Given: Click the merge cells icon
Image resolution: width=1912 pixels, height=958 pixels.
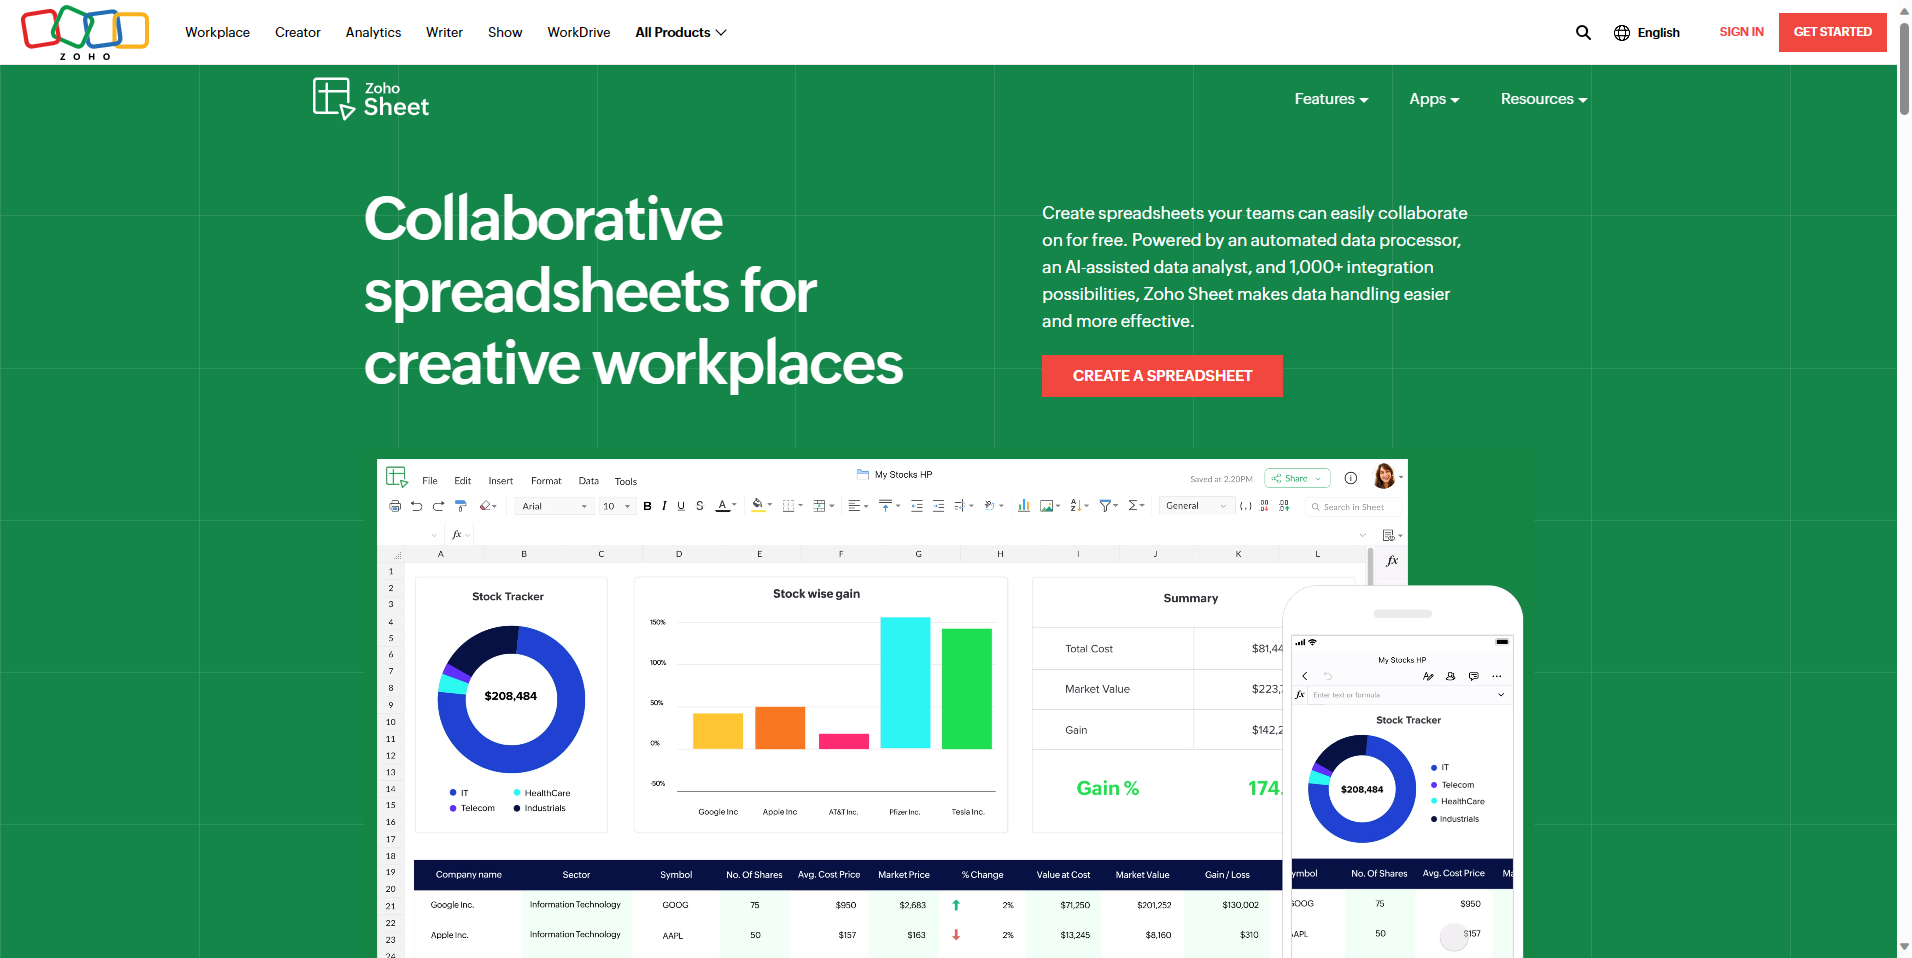Looking at the screenshot, I should [819, 506].
